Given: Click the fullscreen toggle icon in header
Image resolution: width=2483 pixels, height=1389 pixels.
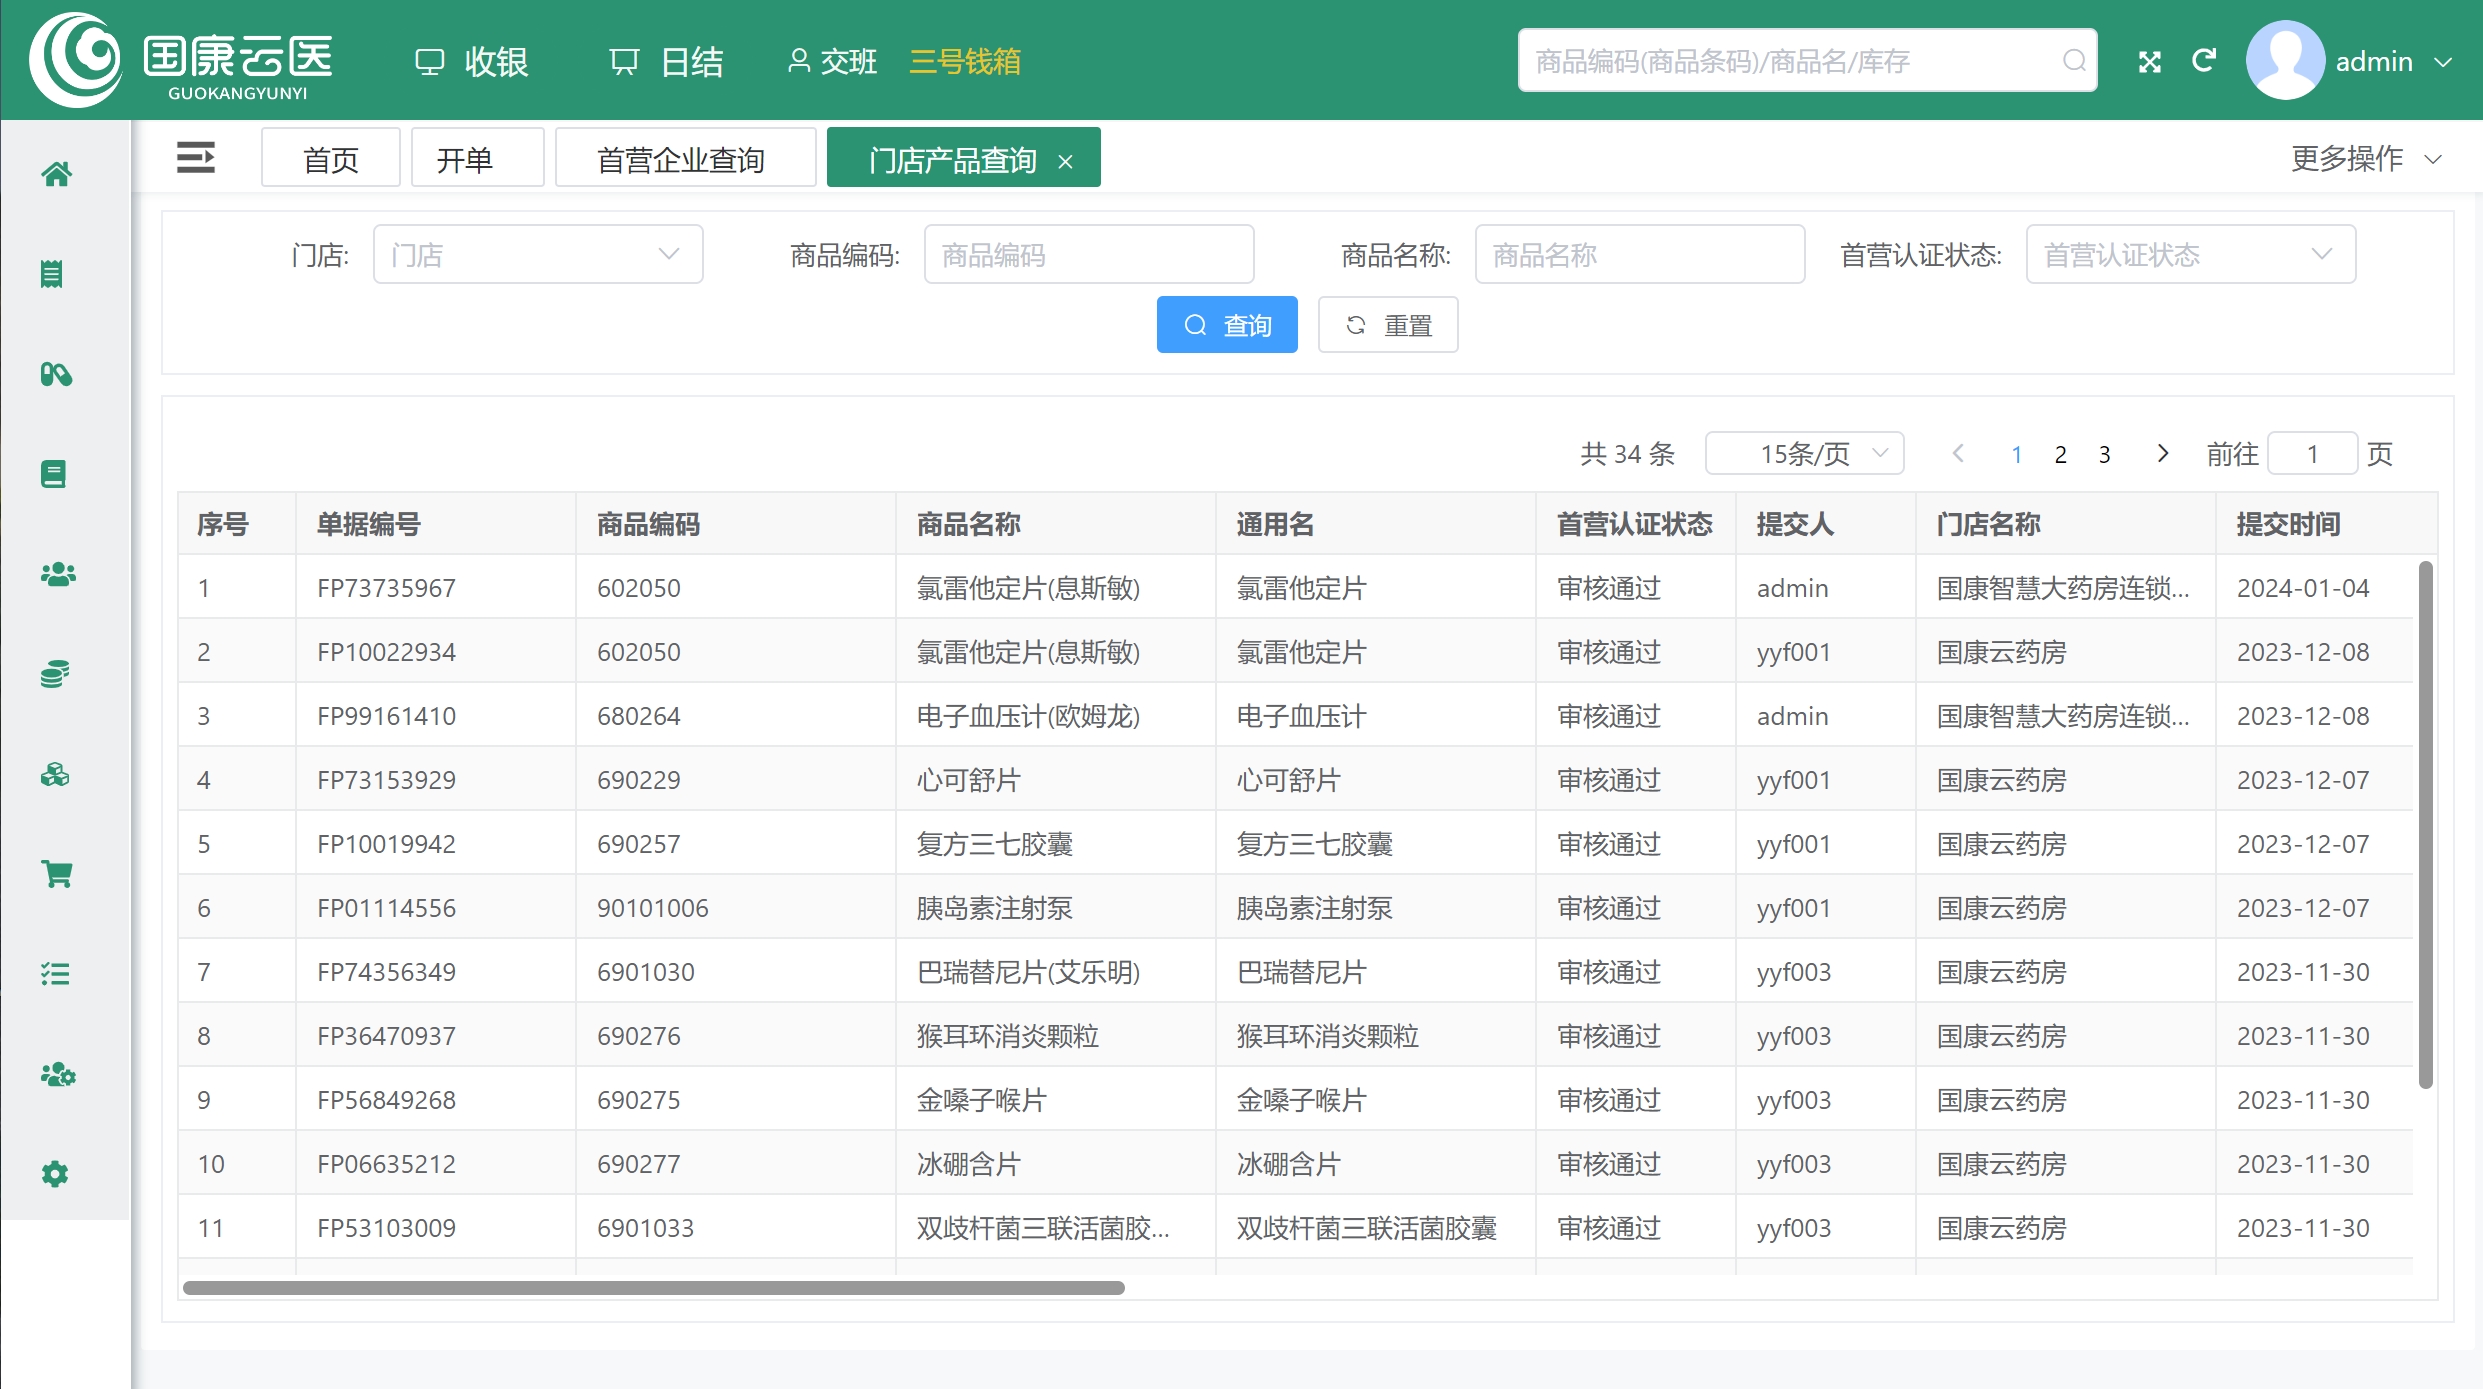Looking at the screenshot, I should pyautogui.click(x=2148, y=60).
